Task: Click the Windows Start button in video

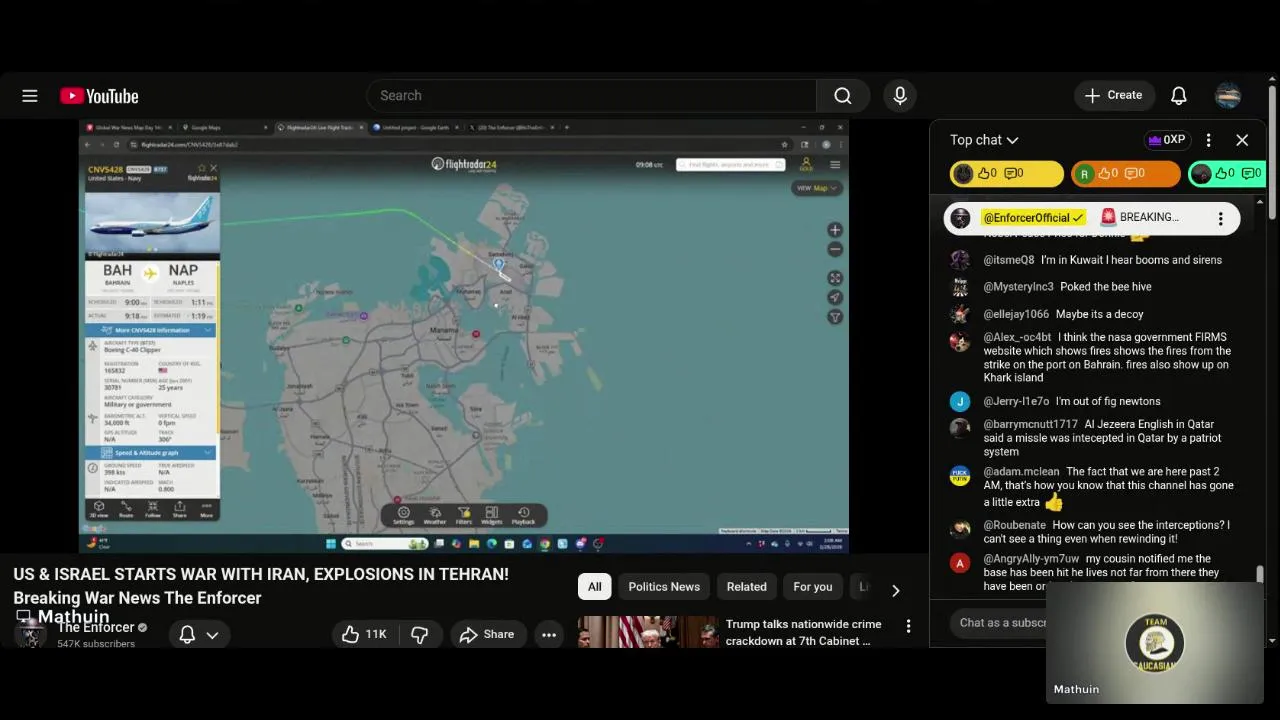Action: (x=331, y=544)
